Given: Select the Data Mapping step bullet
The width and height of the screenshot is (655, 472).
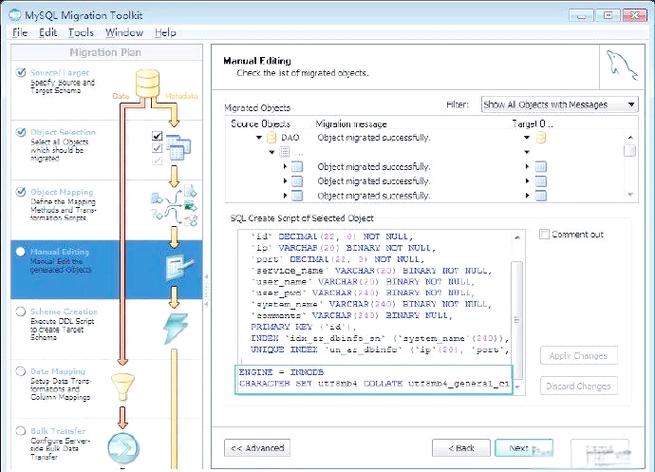Looking at the screenshot, I should tap(20, 371).
